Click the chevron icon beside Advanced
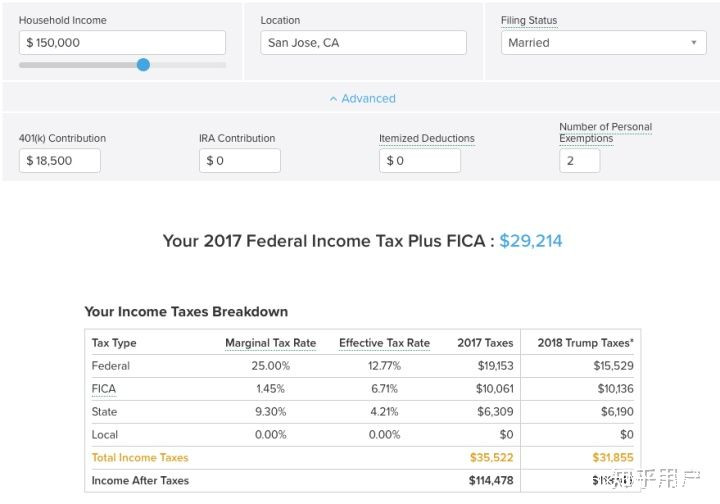The height and width of the screenshot is (504, 720). coord(333,99)
